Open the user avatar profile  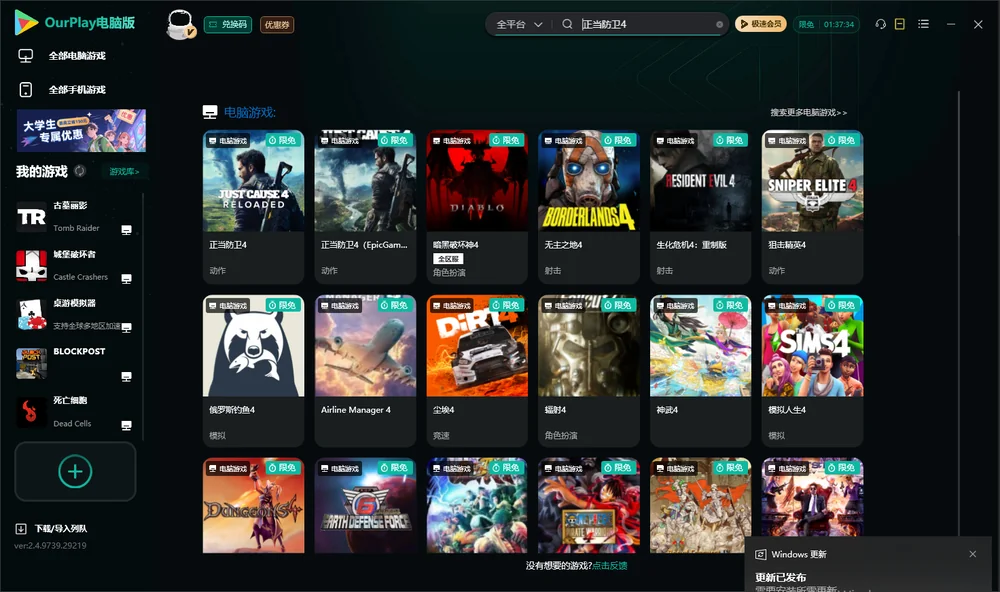click(180, 25)
